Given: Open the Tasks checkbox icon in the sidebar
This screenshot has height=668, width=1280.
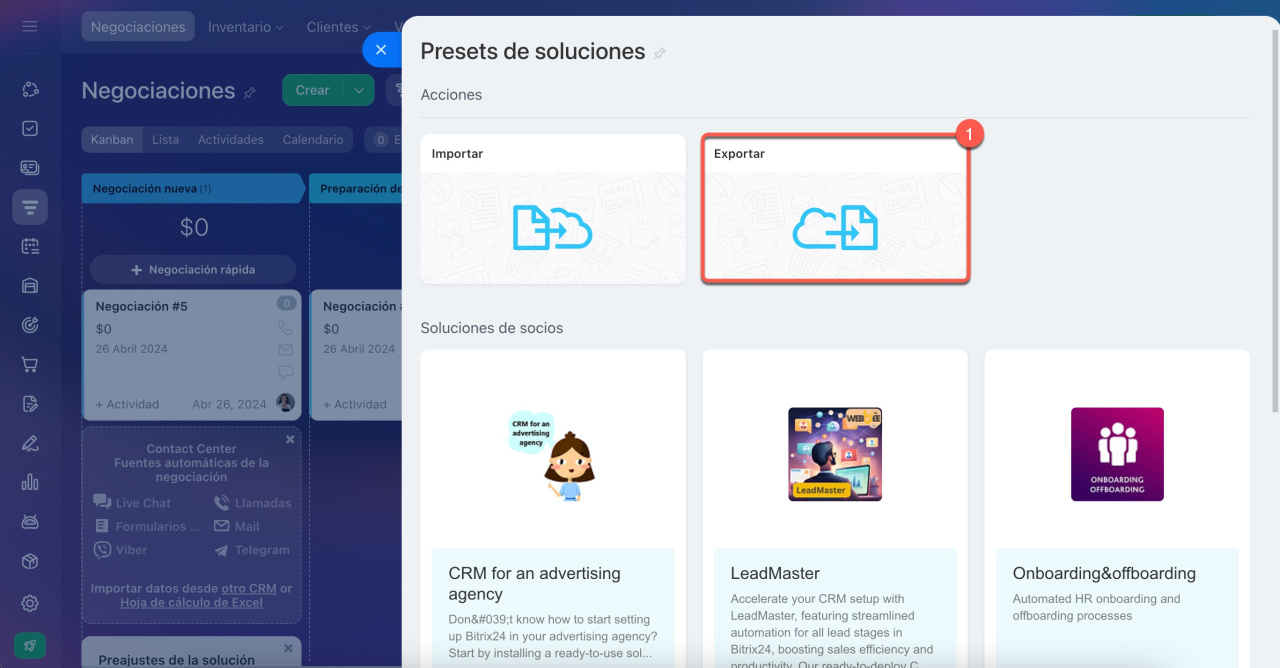Looking at the screenshot, I should pyautogui.click(x=30, y=128).
